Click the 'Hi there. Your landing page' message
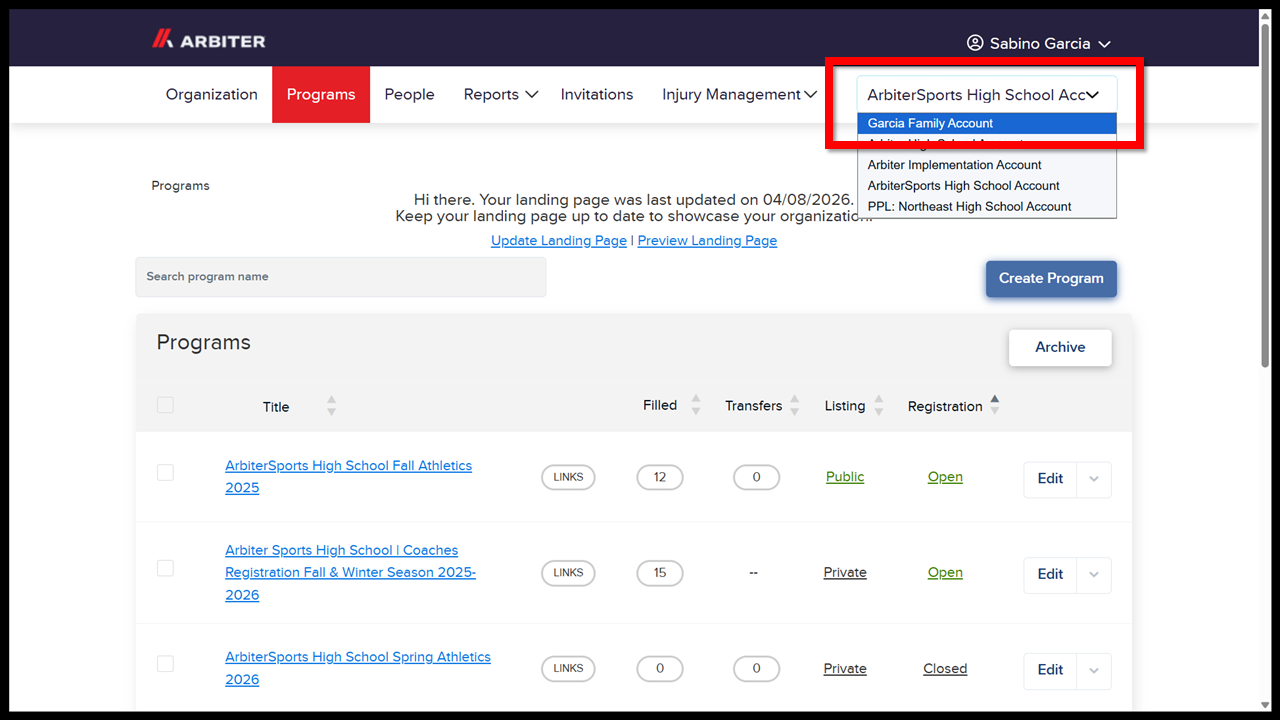1280x720 pixels. click(x=634, y=208)
